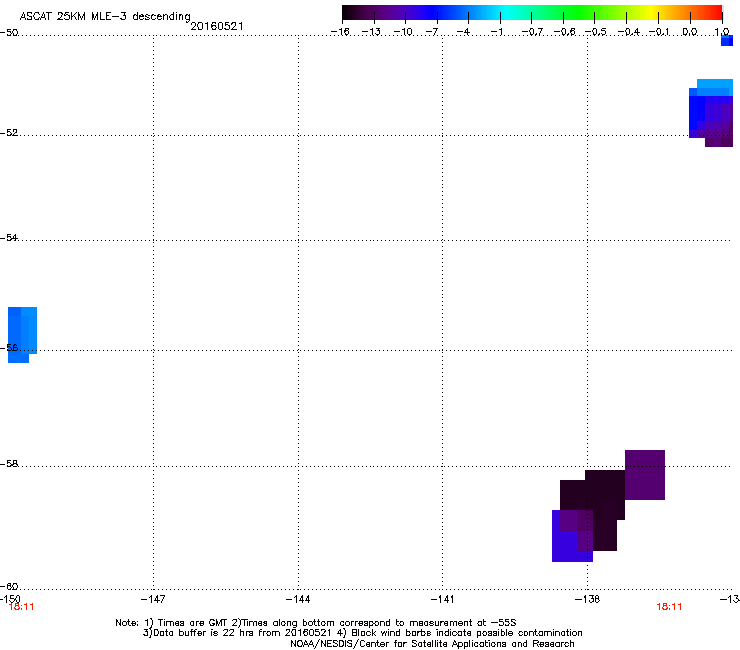Select the note about 22 hr data buffer
Viewport: 740px width, 650px height.
(362, 633)
